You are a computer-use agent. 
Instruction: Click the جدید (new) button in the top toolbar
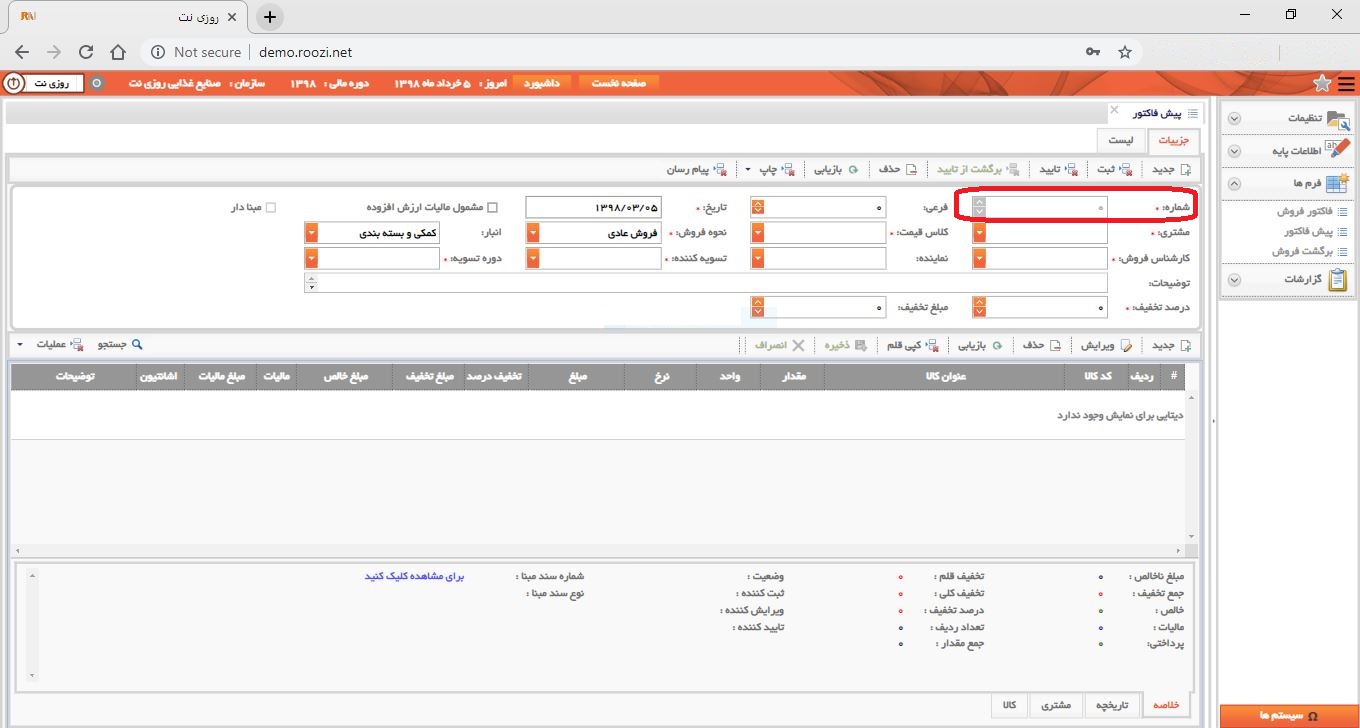tap(1170, 169)
